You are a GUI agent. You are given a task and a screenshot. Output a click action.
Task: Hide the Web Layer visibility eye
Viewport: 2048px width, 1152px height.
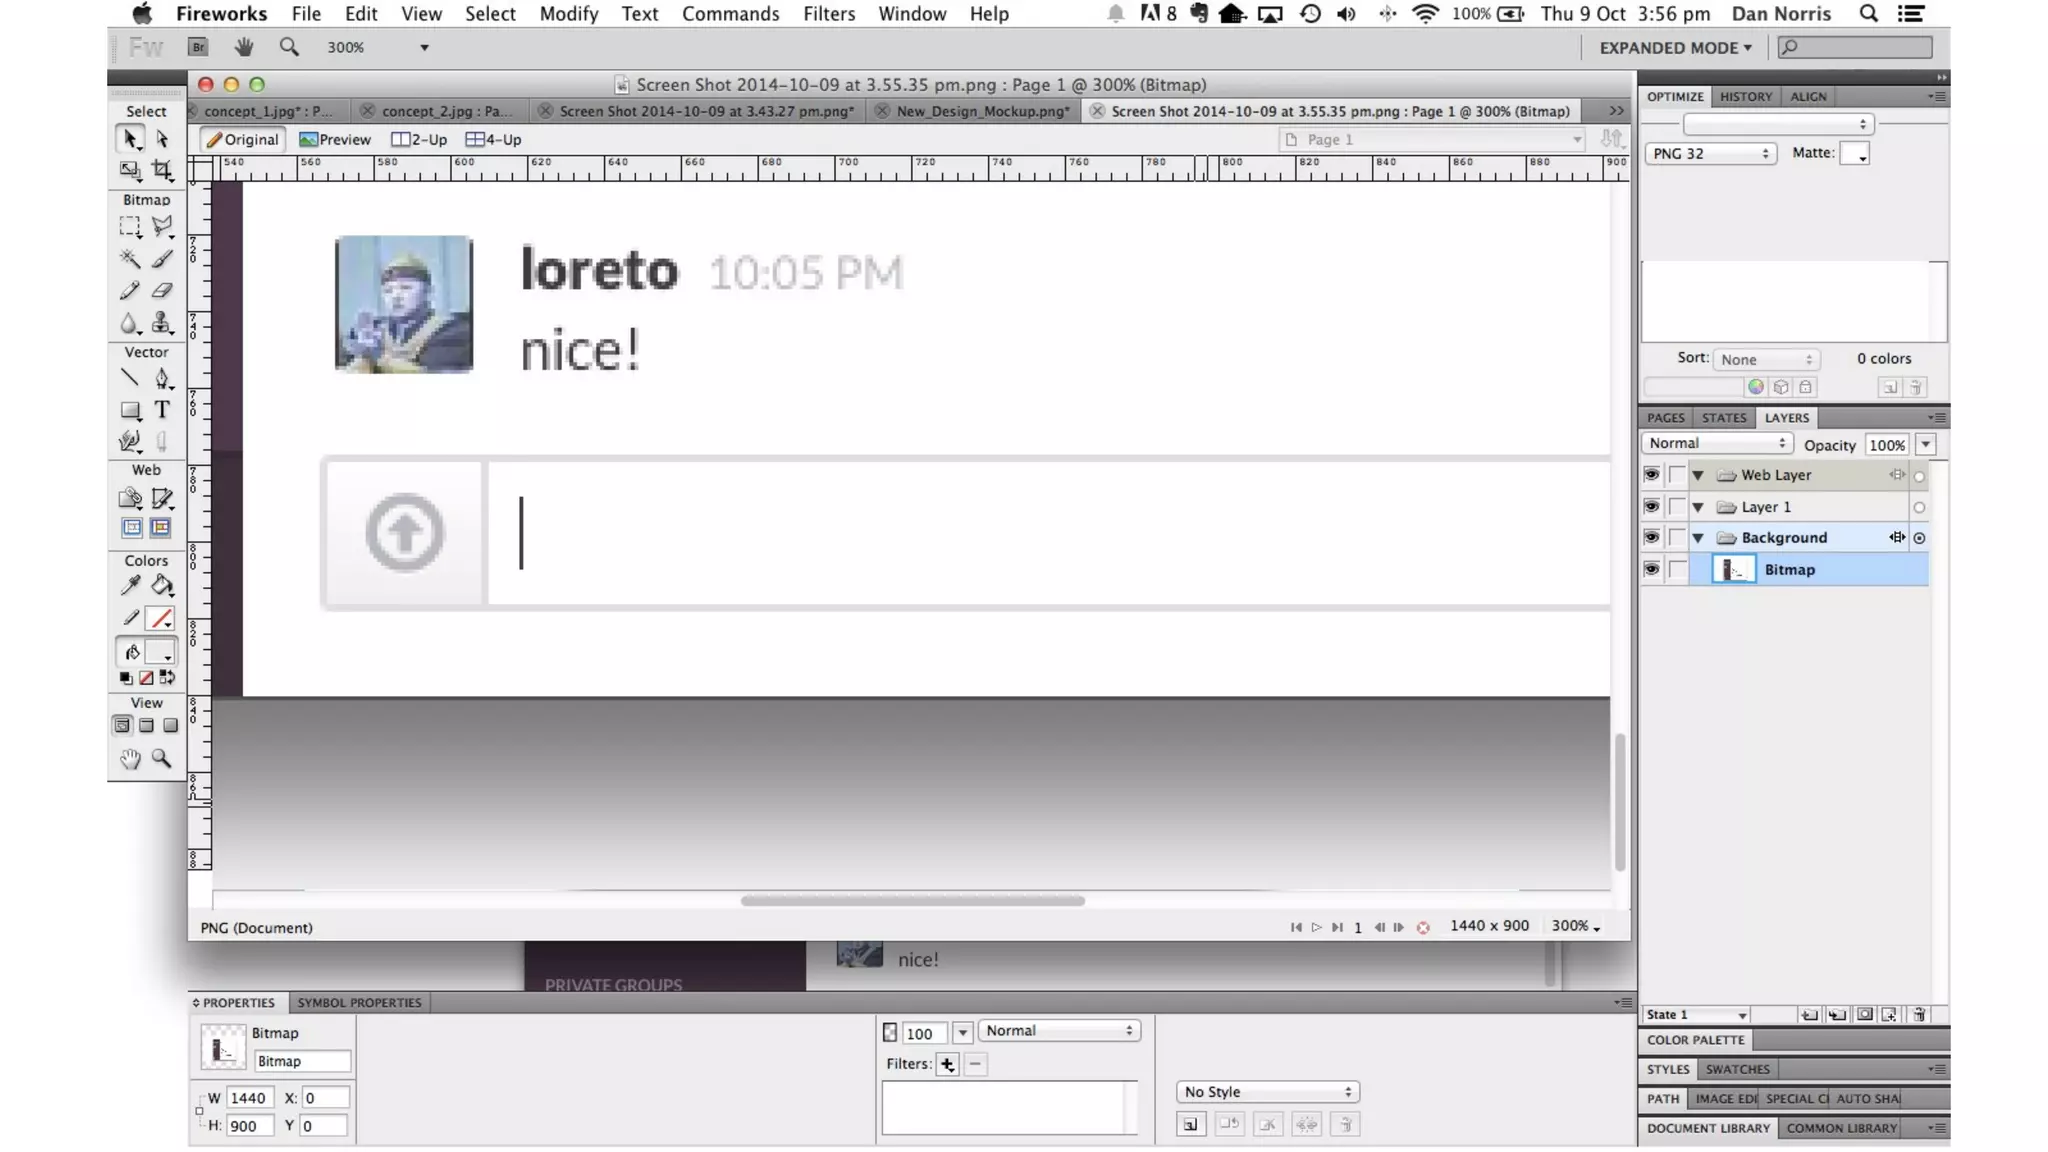point(1651,475)
